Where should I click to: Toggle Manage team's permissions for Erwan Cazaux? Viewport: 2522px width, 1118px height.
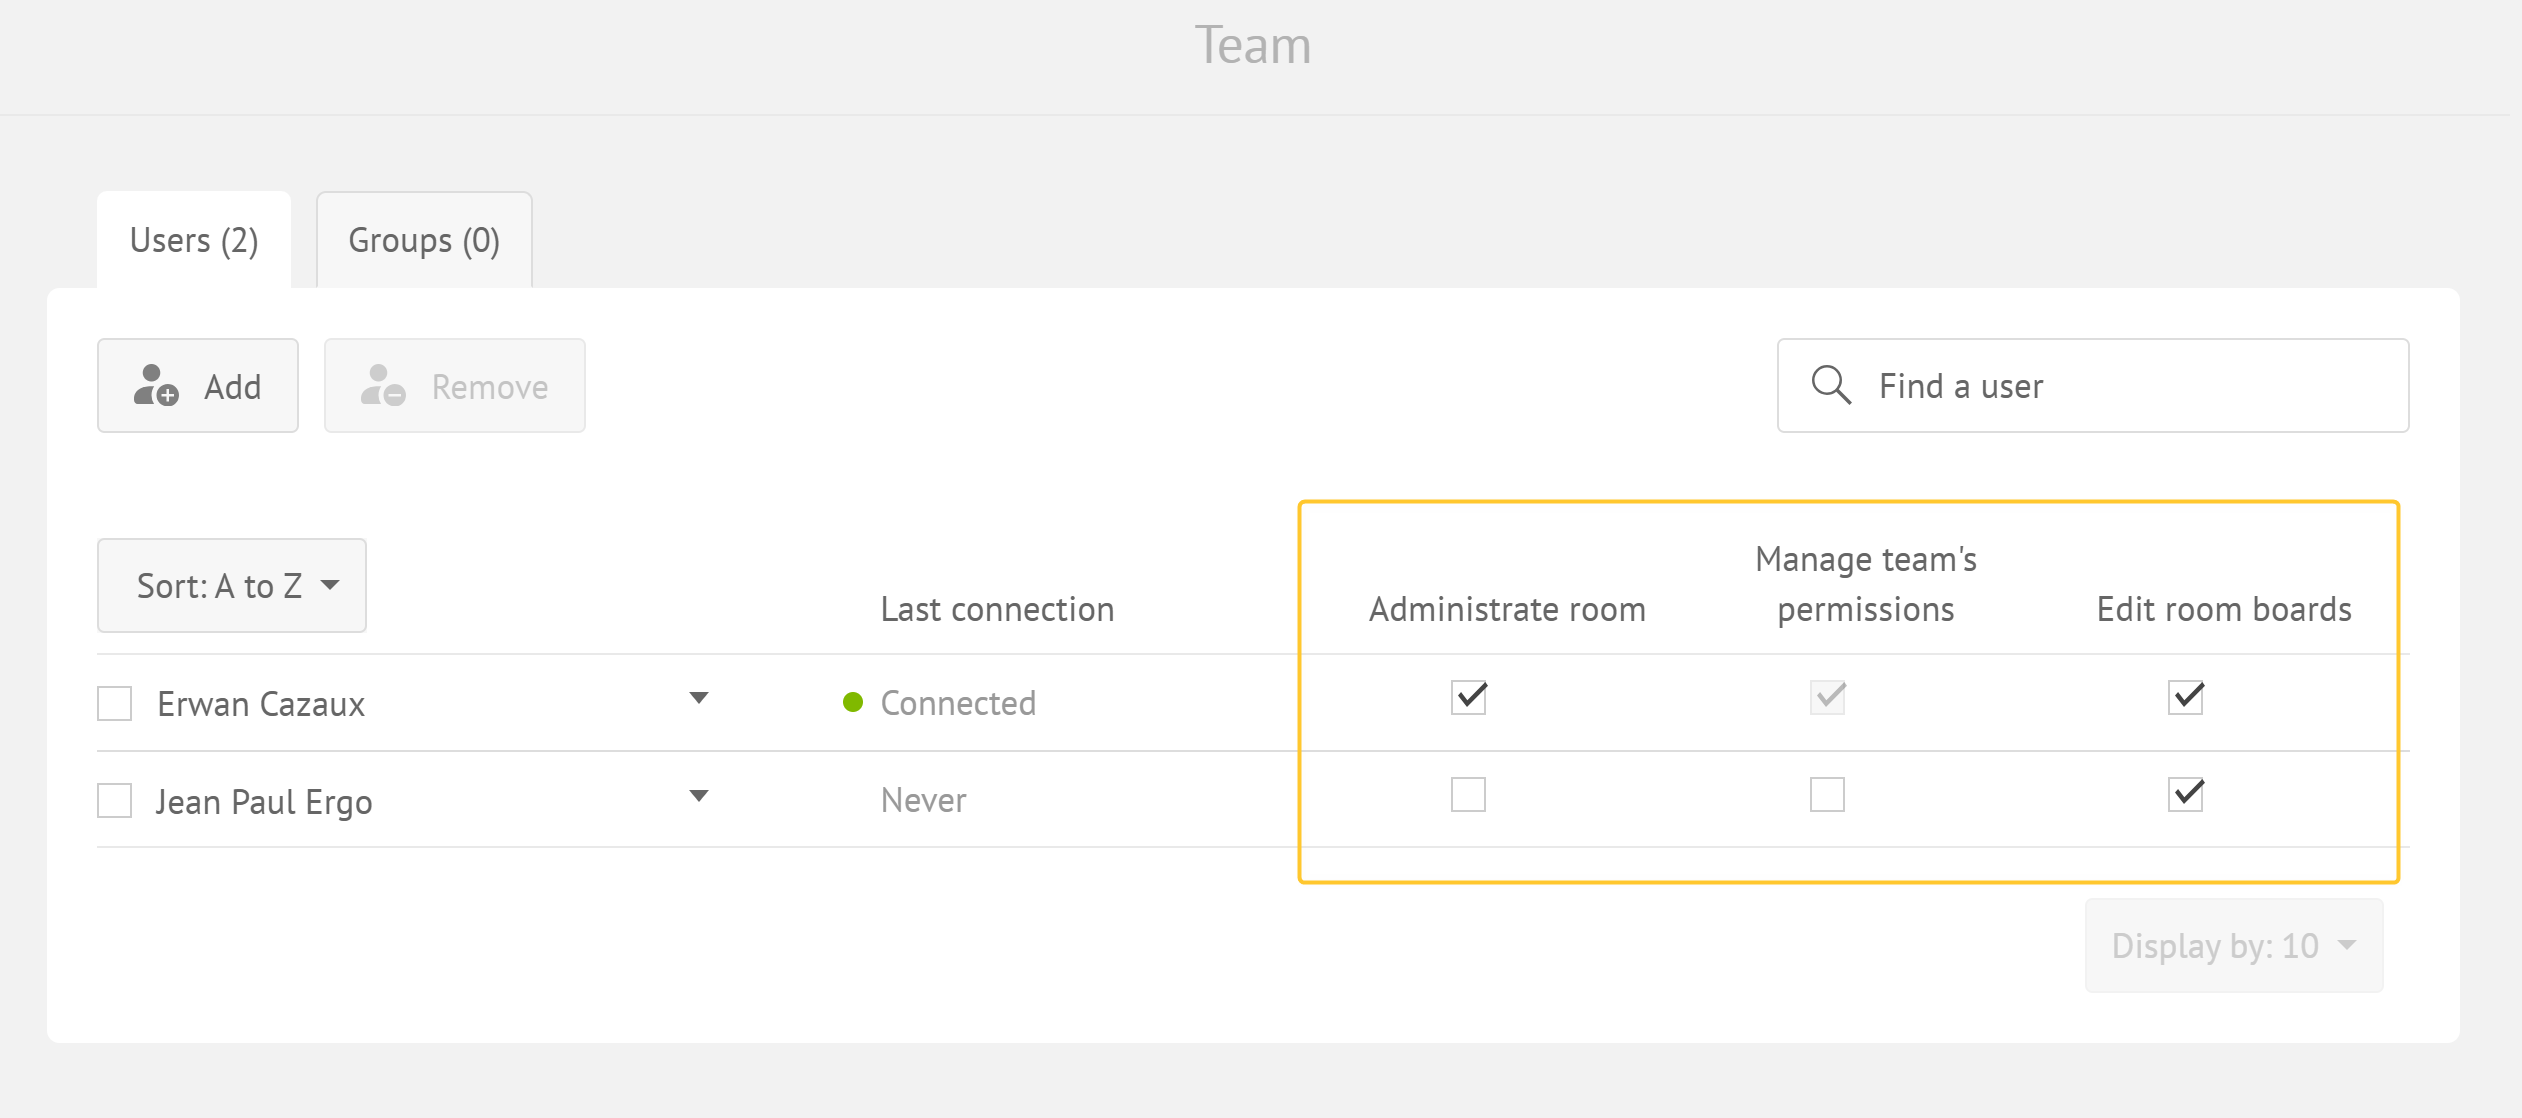click(1827, 697)
